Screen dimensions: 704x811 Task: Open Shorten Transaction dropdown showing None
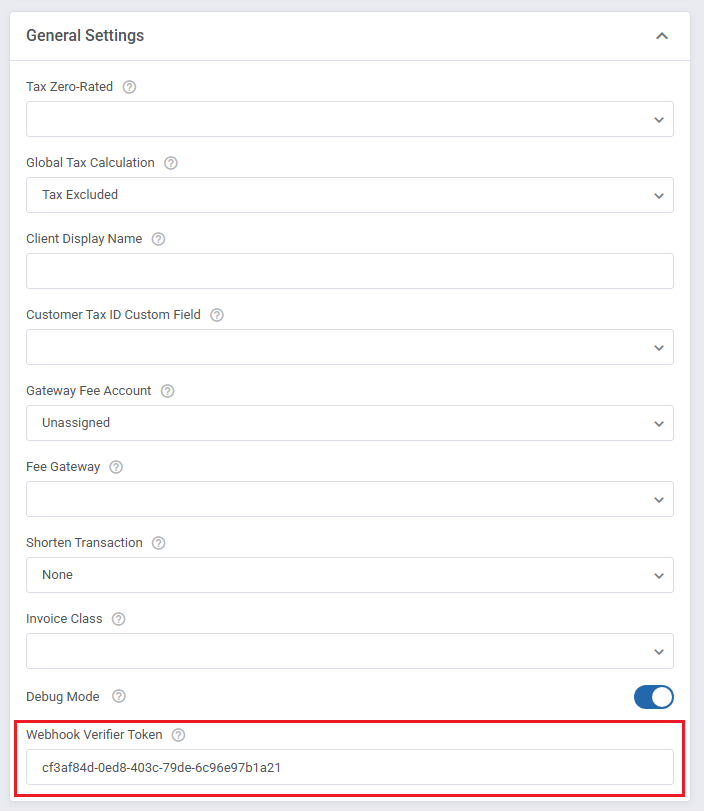tap(350, 575)
